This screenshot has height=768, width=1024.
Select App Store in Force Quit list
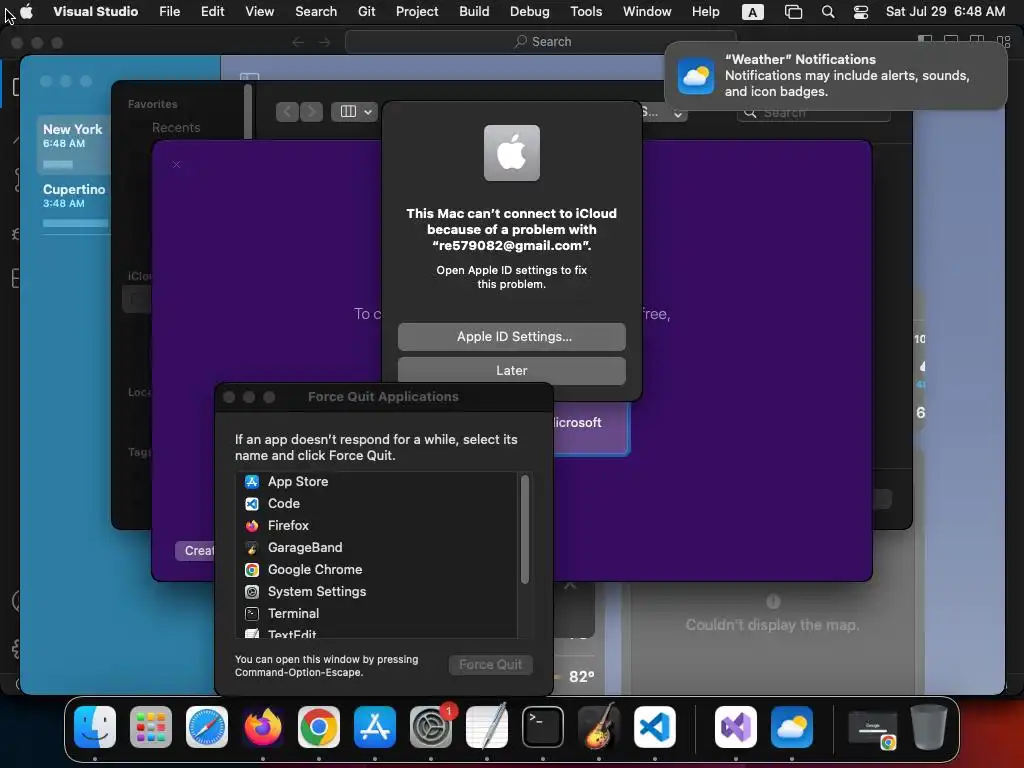(377, 481)
